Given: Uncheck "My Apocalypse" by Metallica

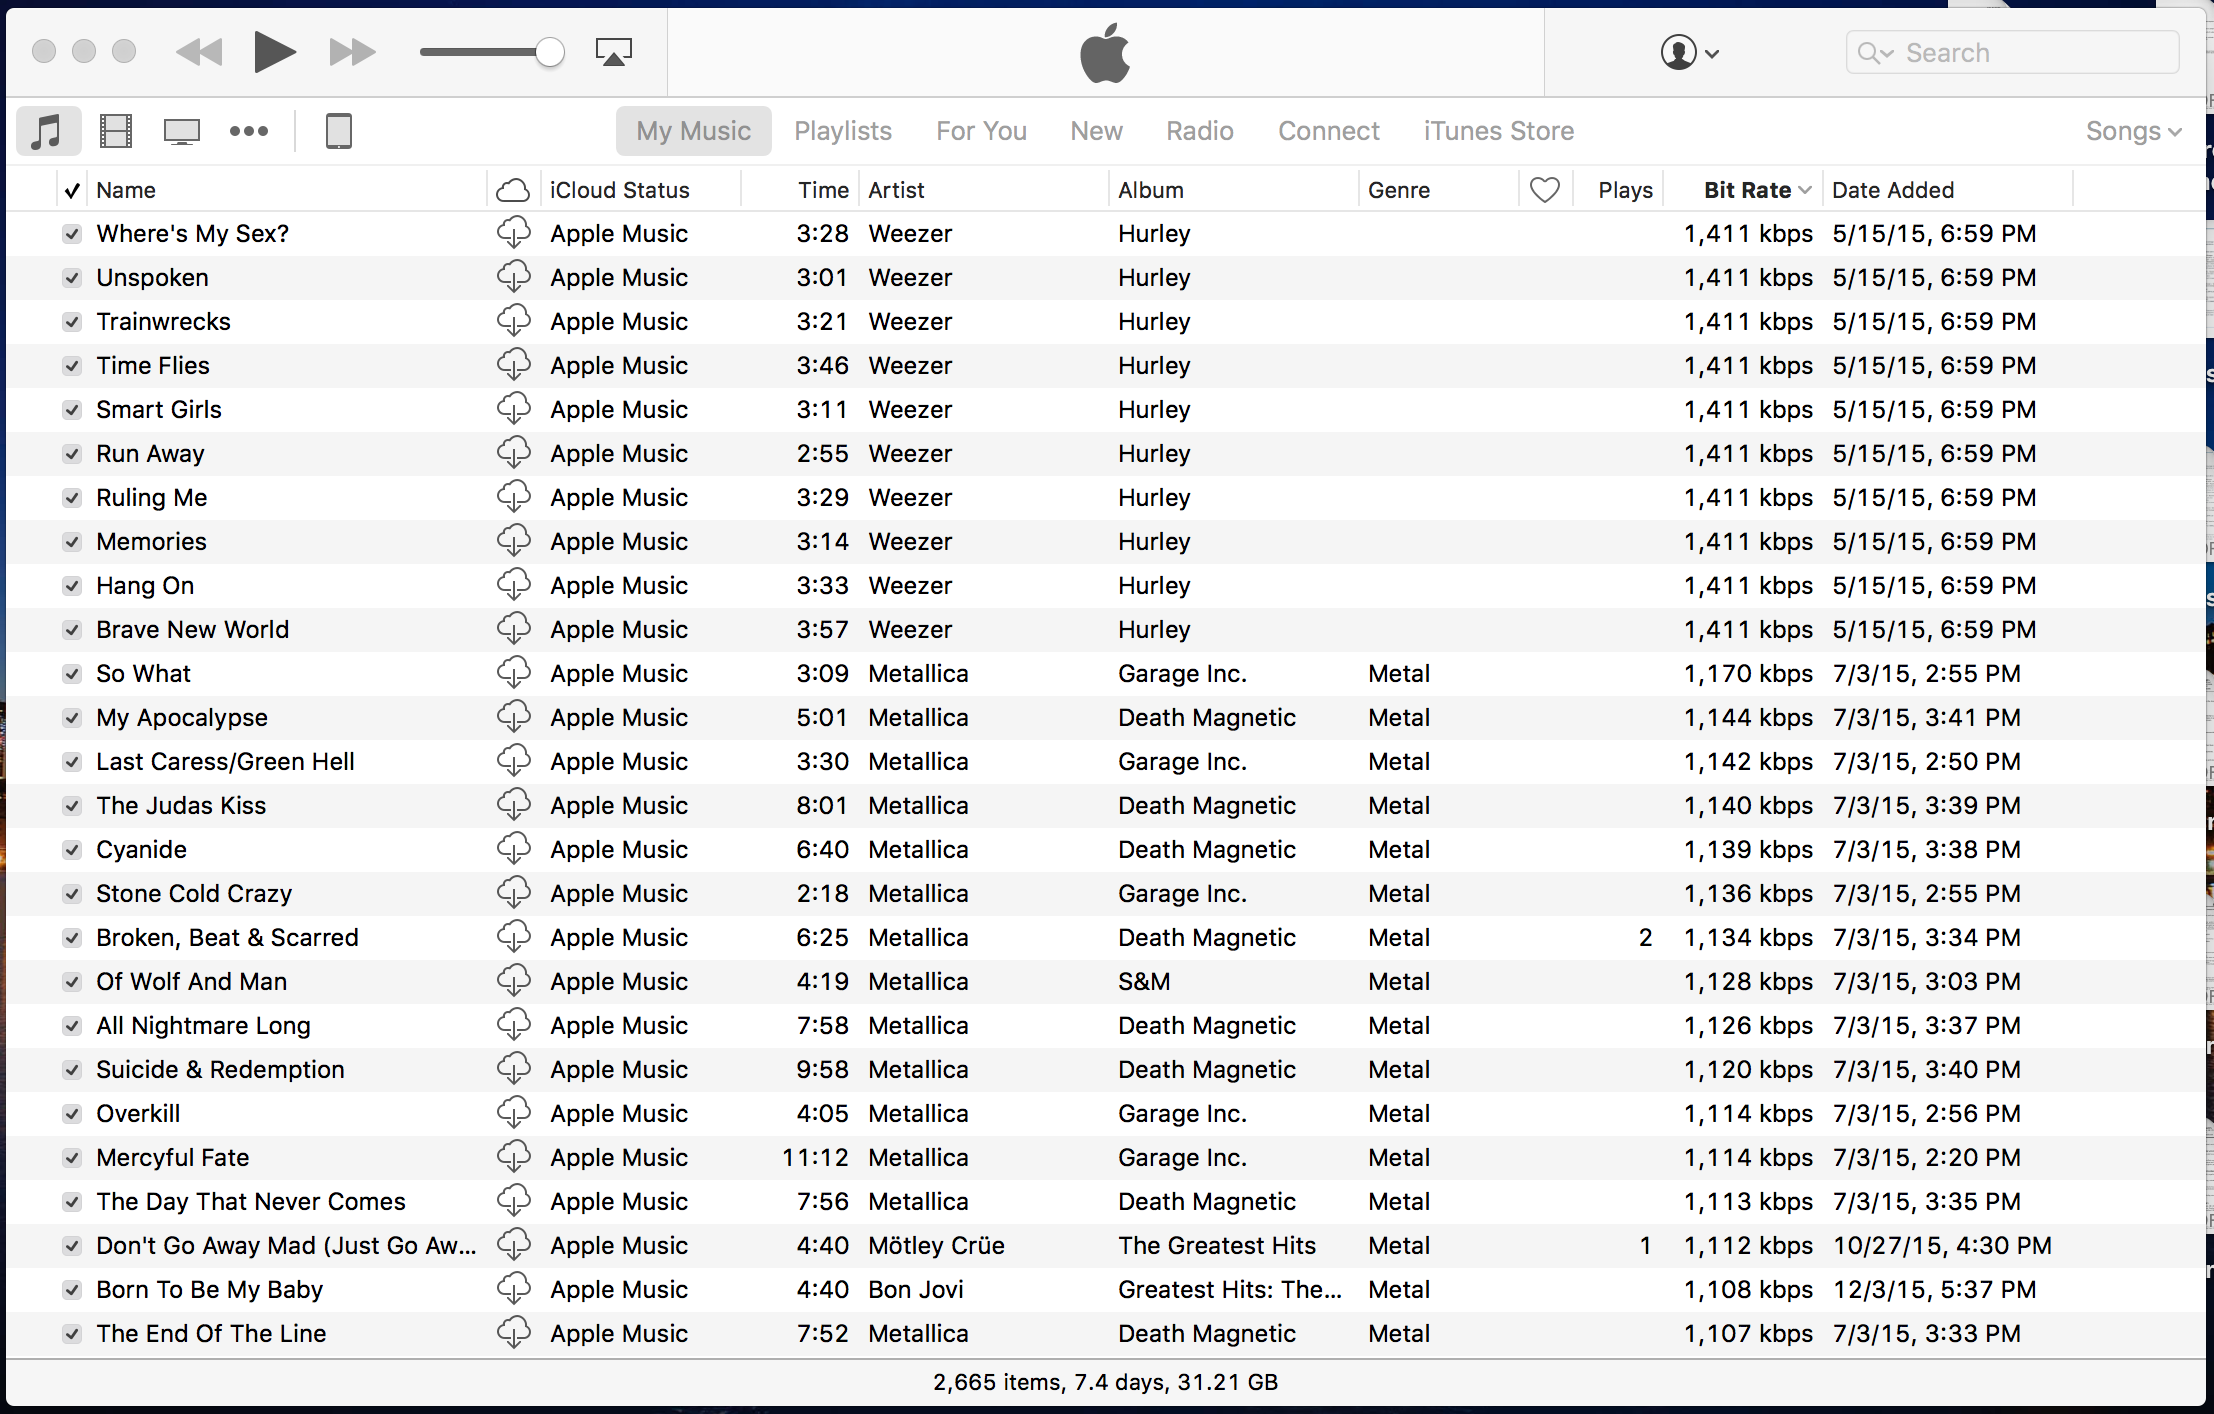Looking at the screenshot, I should tap(72, 717).
